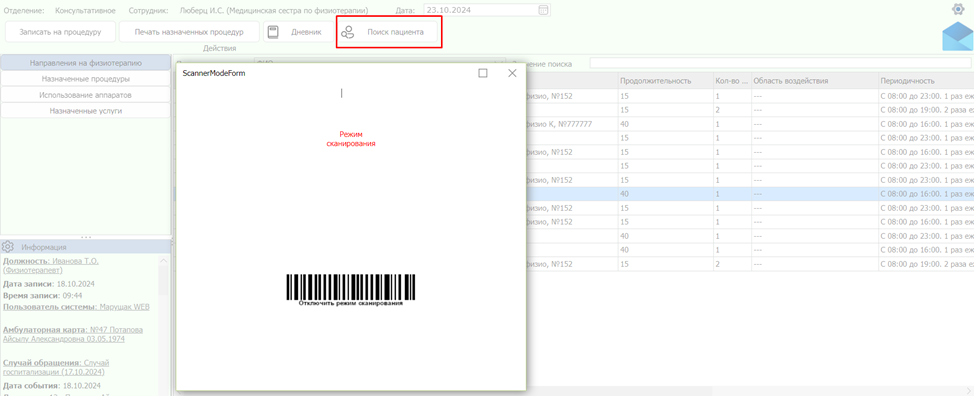Open the calendar picker in Date field
Viewport: 974px width, 396px height.
point(544,10)
